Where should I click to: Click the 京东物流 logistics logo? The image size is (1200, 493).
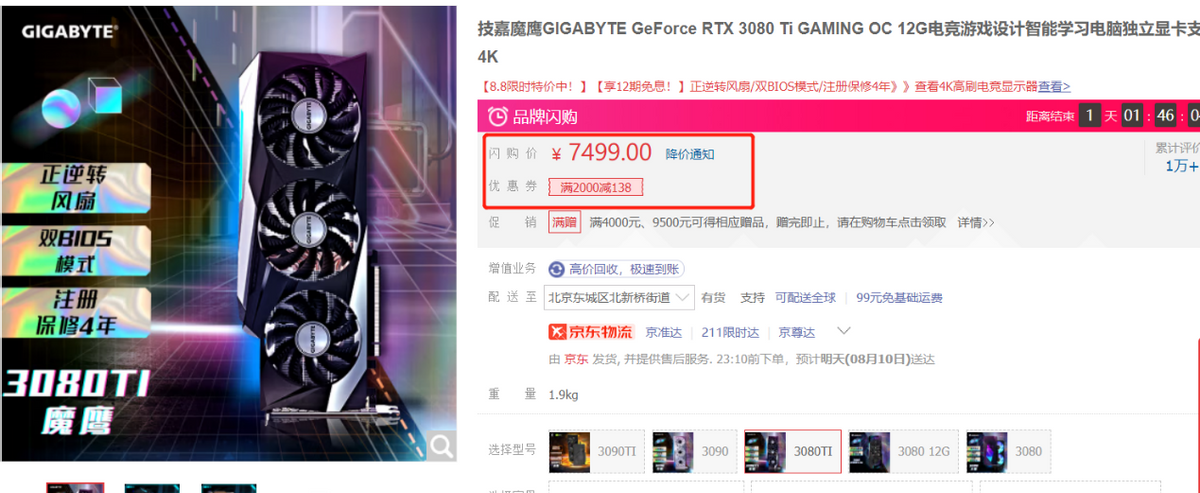coord(591,332)
